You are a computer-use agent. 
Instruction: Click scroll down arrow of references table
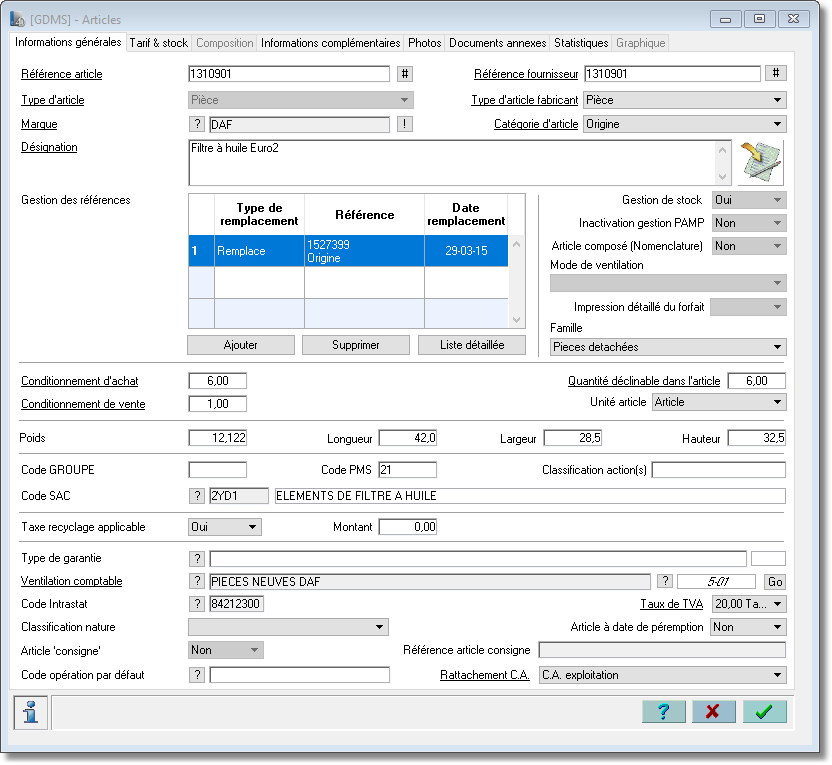(x=516, y=320)
